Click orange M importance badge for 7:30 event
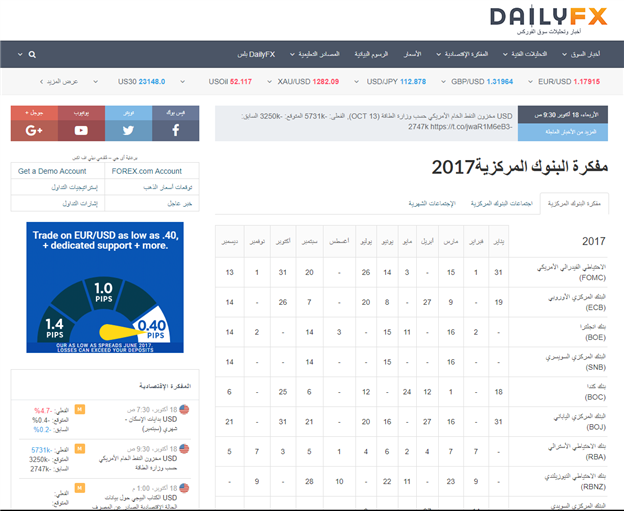This screenshot has width=624, height=511. (80, 410)
